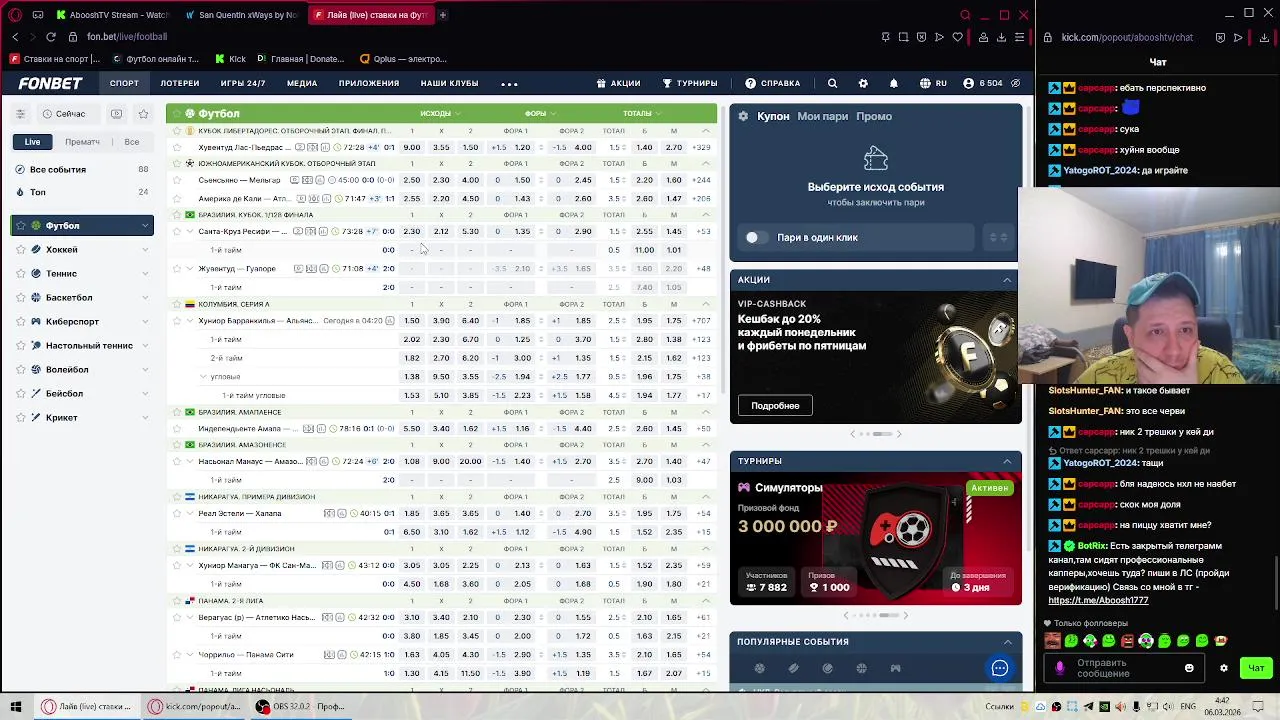Star the Сьенсьяно — Мельгар match
1280x720 pixels.
pos(177,180)
